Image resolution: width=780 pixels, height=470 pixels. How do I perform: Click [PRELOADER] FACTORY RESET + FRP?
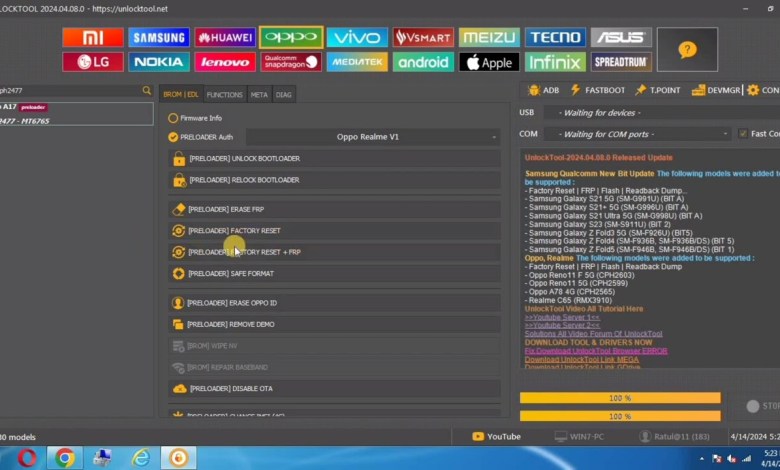[334, 252]
